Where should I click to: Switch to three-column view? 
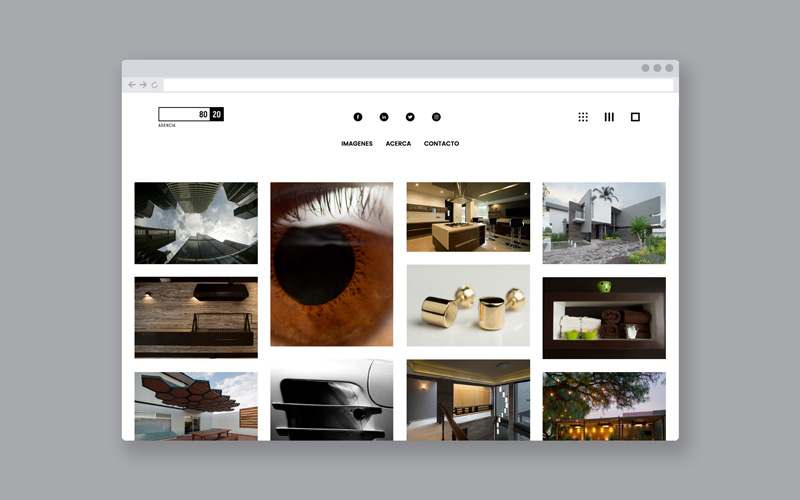tap(609, 117)
